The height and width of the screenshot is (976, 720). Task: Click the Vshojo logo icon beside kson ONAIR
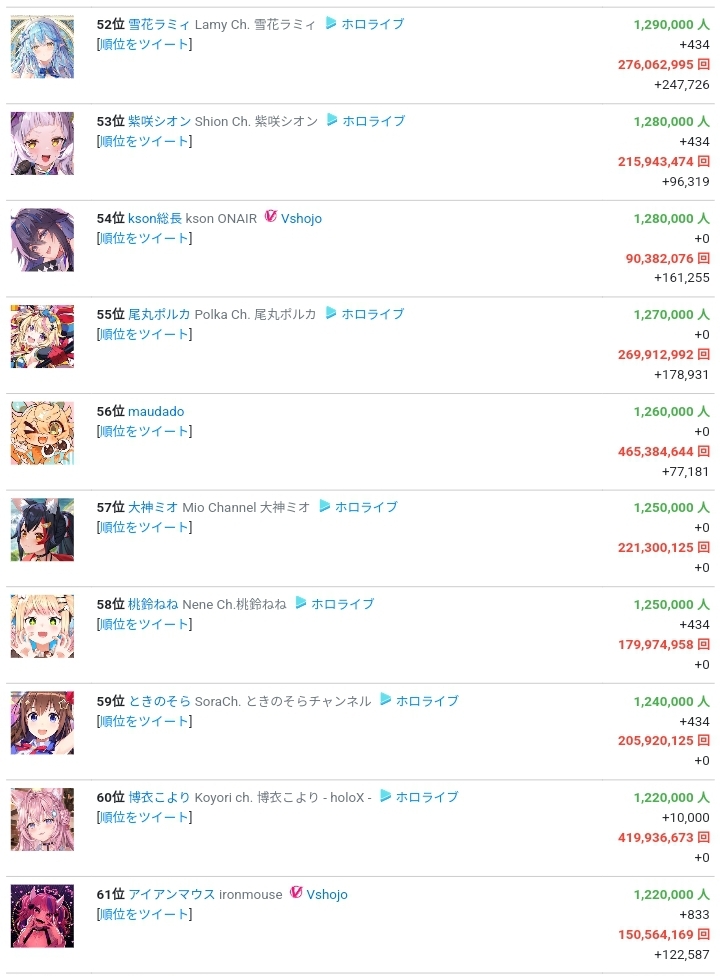point(270,217)
